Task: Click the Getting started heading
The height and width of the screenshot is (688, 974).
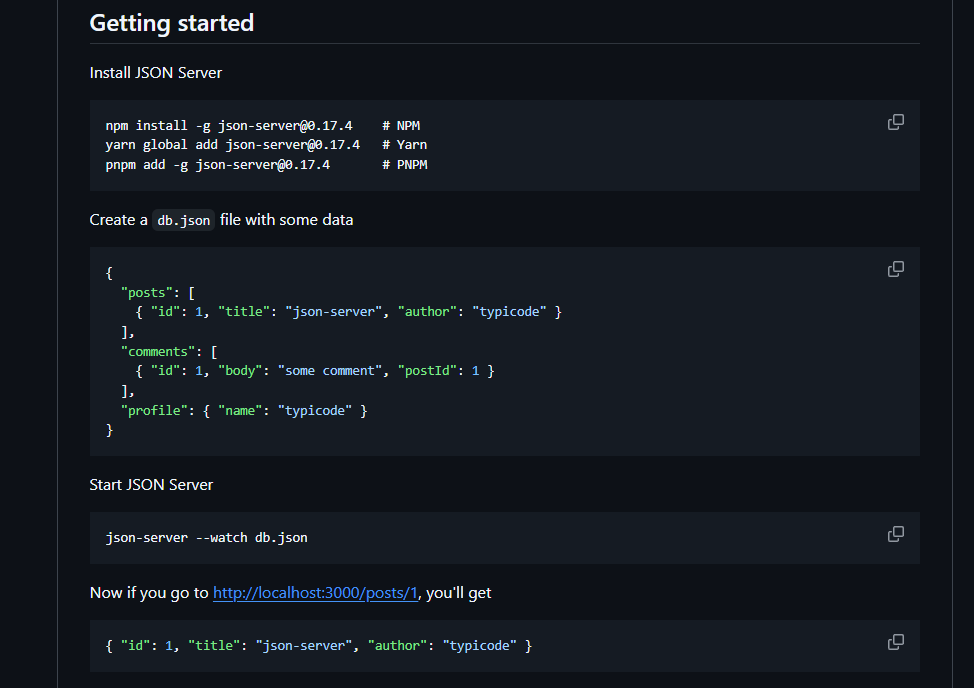Action: 171,22
